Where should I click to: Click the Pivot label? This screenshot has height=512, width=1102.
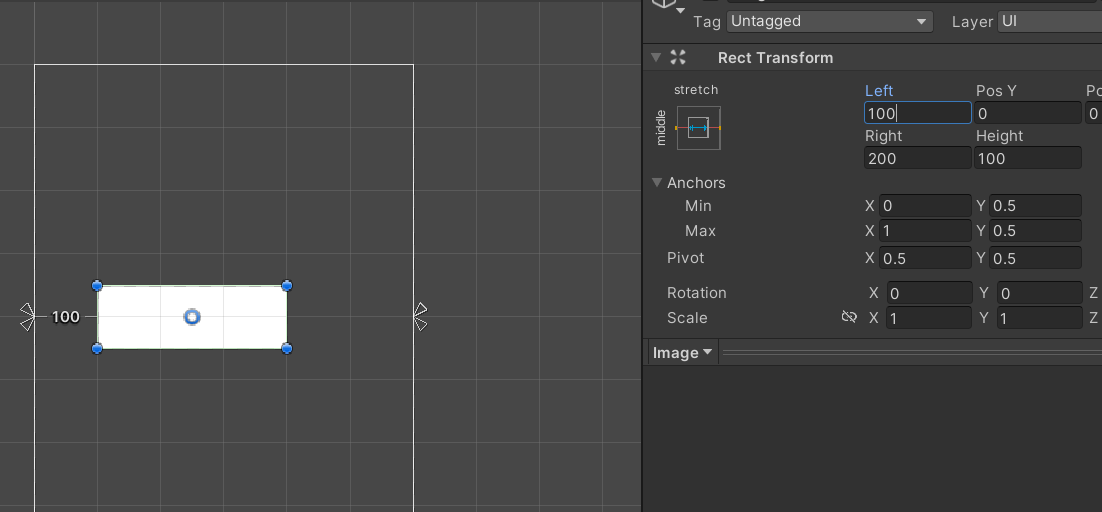click(x=685, y=258)
